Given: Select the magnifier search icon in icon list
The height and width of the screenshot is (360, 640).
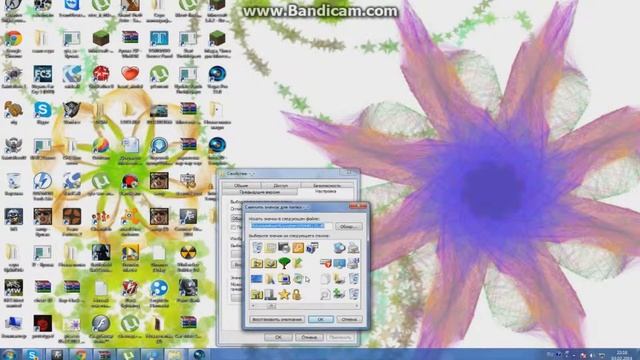Looking at the screenshot, I should (x=325, y=294).
